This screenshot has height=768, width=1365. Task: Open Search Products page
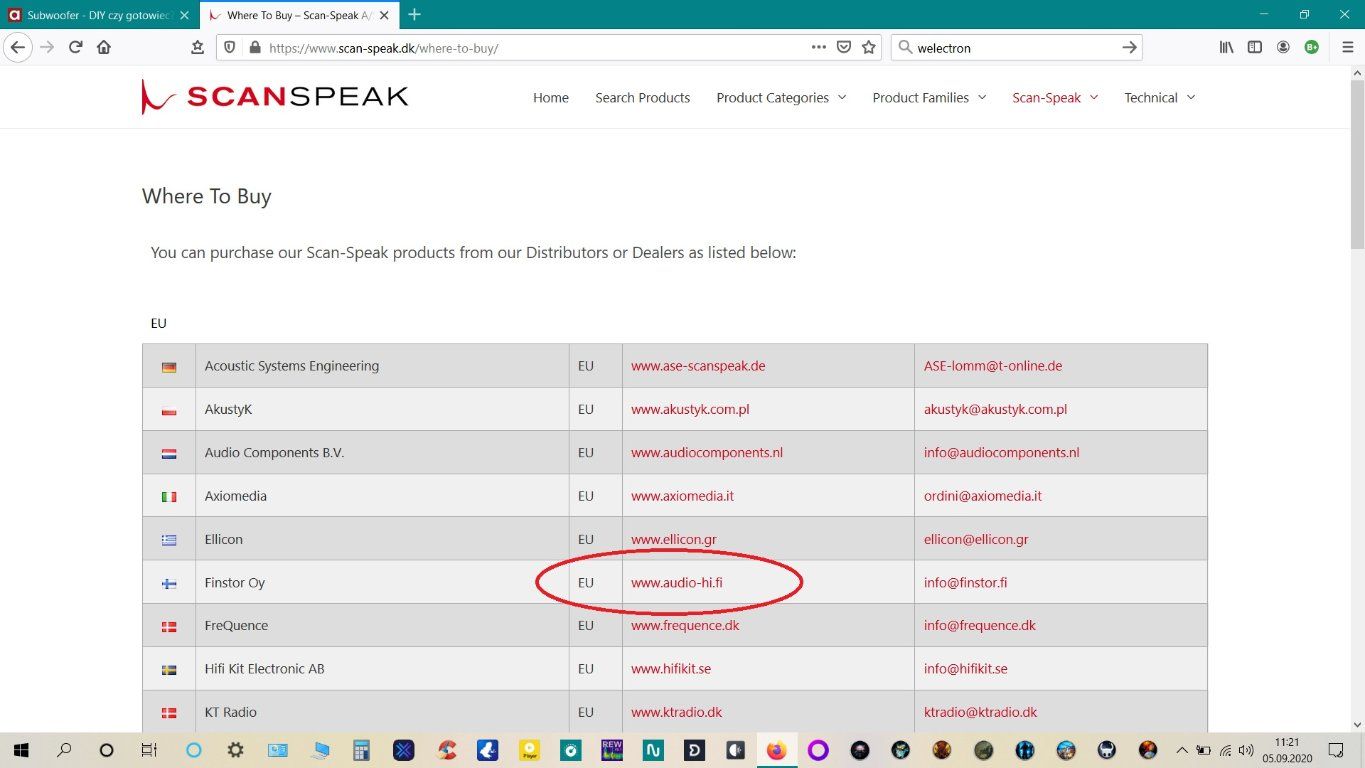tap(642, 97)
